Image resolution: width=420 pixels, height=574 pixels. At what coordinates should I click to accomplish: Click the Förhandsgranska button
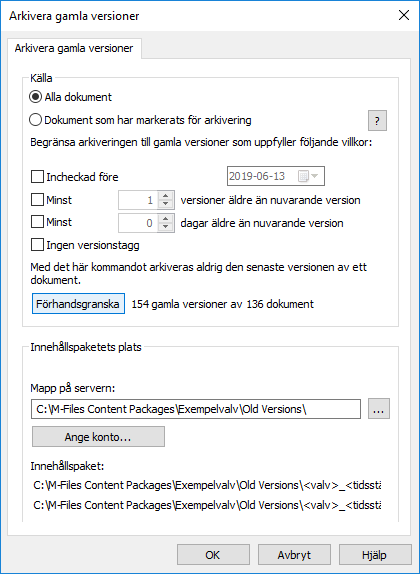click(78, 304)
